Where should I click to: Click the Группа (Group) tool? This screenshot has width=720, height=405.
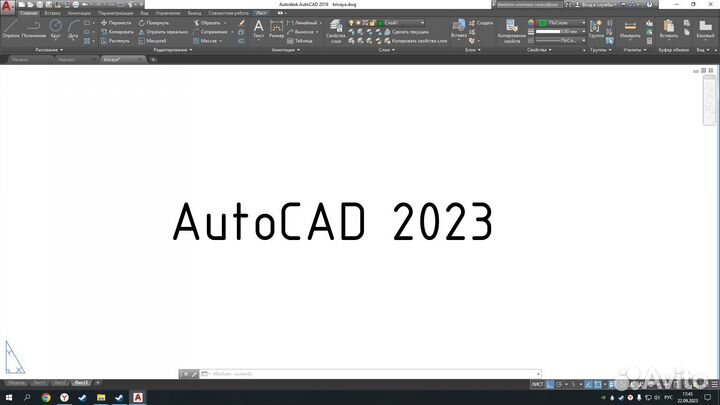click(x=596, y=28)
